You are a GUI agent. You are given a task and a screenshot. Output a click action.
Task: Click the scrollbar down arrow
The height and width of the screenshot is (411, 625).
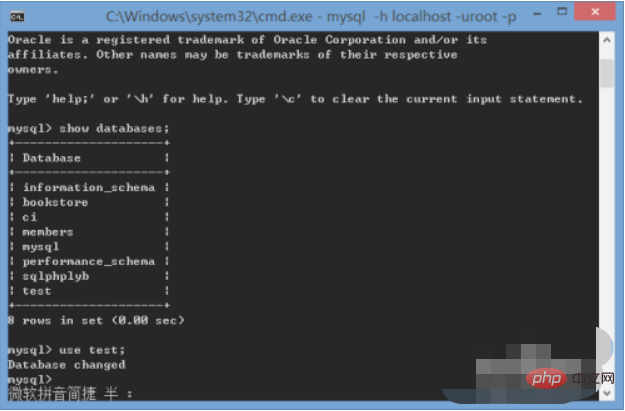pyautogui.click(x=607, y=393)
